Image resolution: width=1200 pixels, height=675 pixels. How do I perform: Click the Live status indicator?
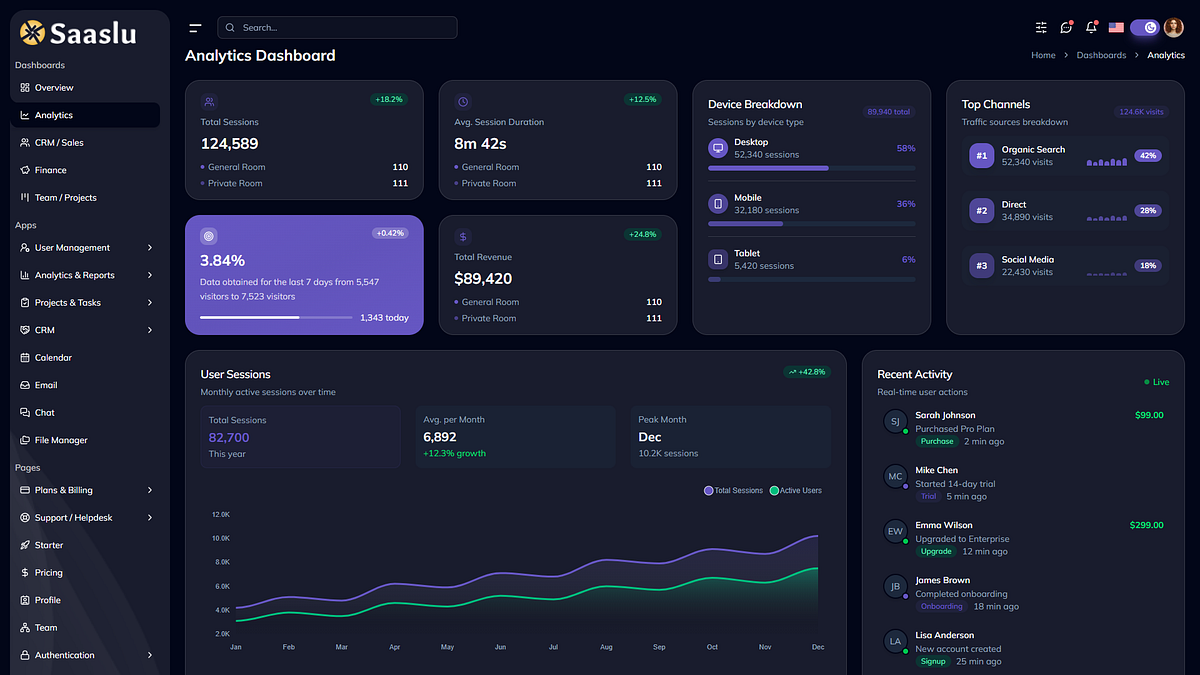point(1156,382)
